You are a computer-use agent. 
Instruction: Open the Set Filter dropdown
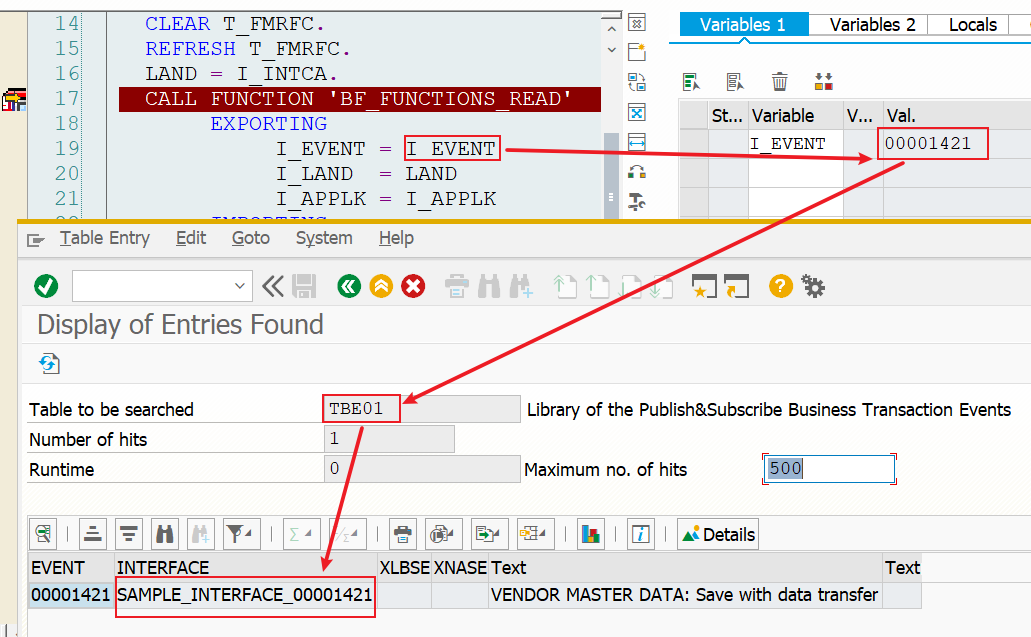click(241, 534)
